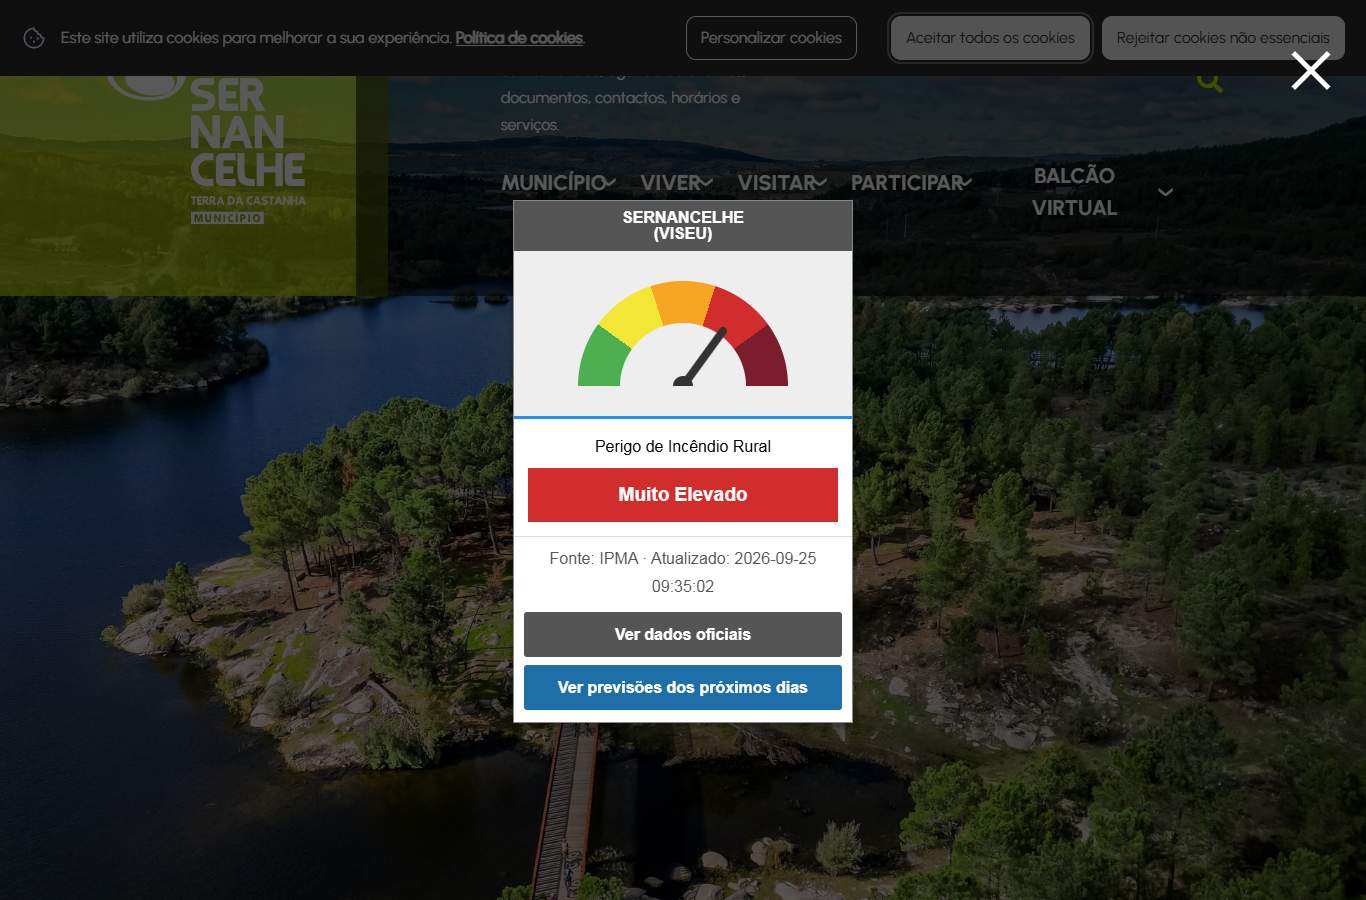
Task: Expand the Município menu chevron
Action: pos(609,183)
